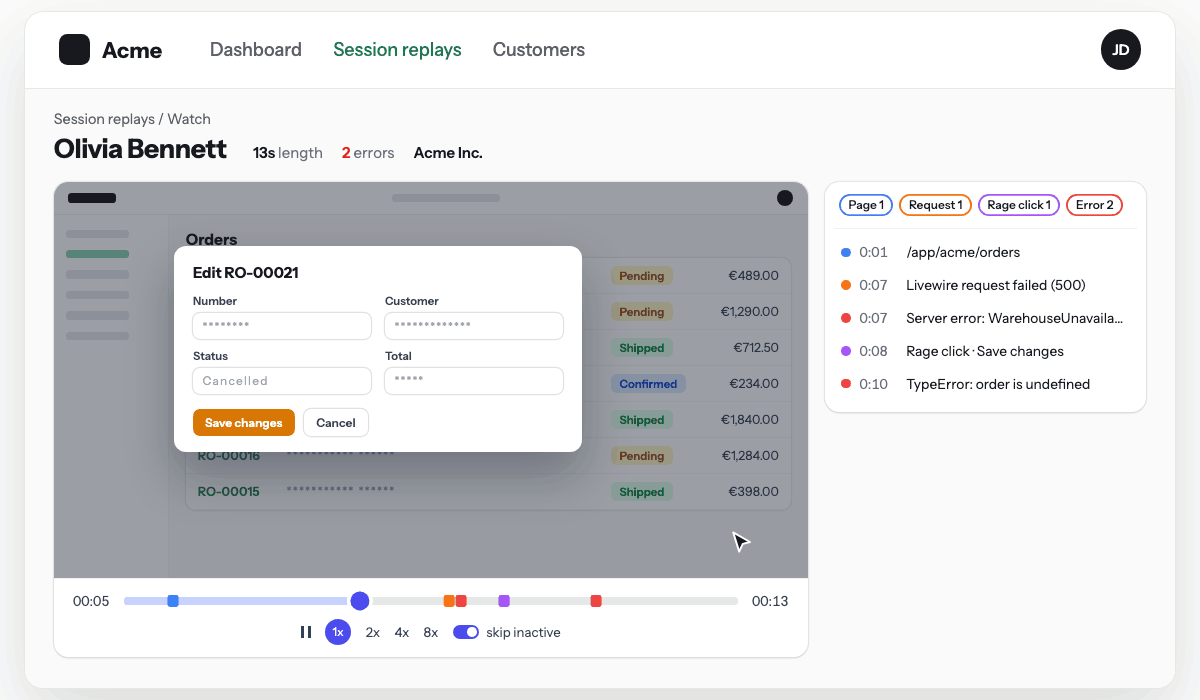This screenshot has width=1200, height=700.
Task: Set playback speed to 8x
Action: tap(431, 632)
